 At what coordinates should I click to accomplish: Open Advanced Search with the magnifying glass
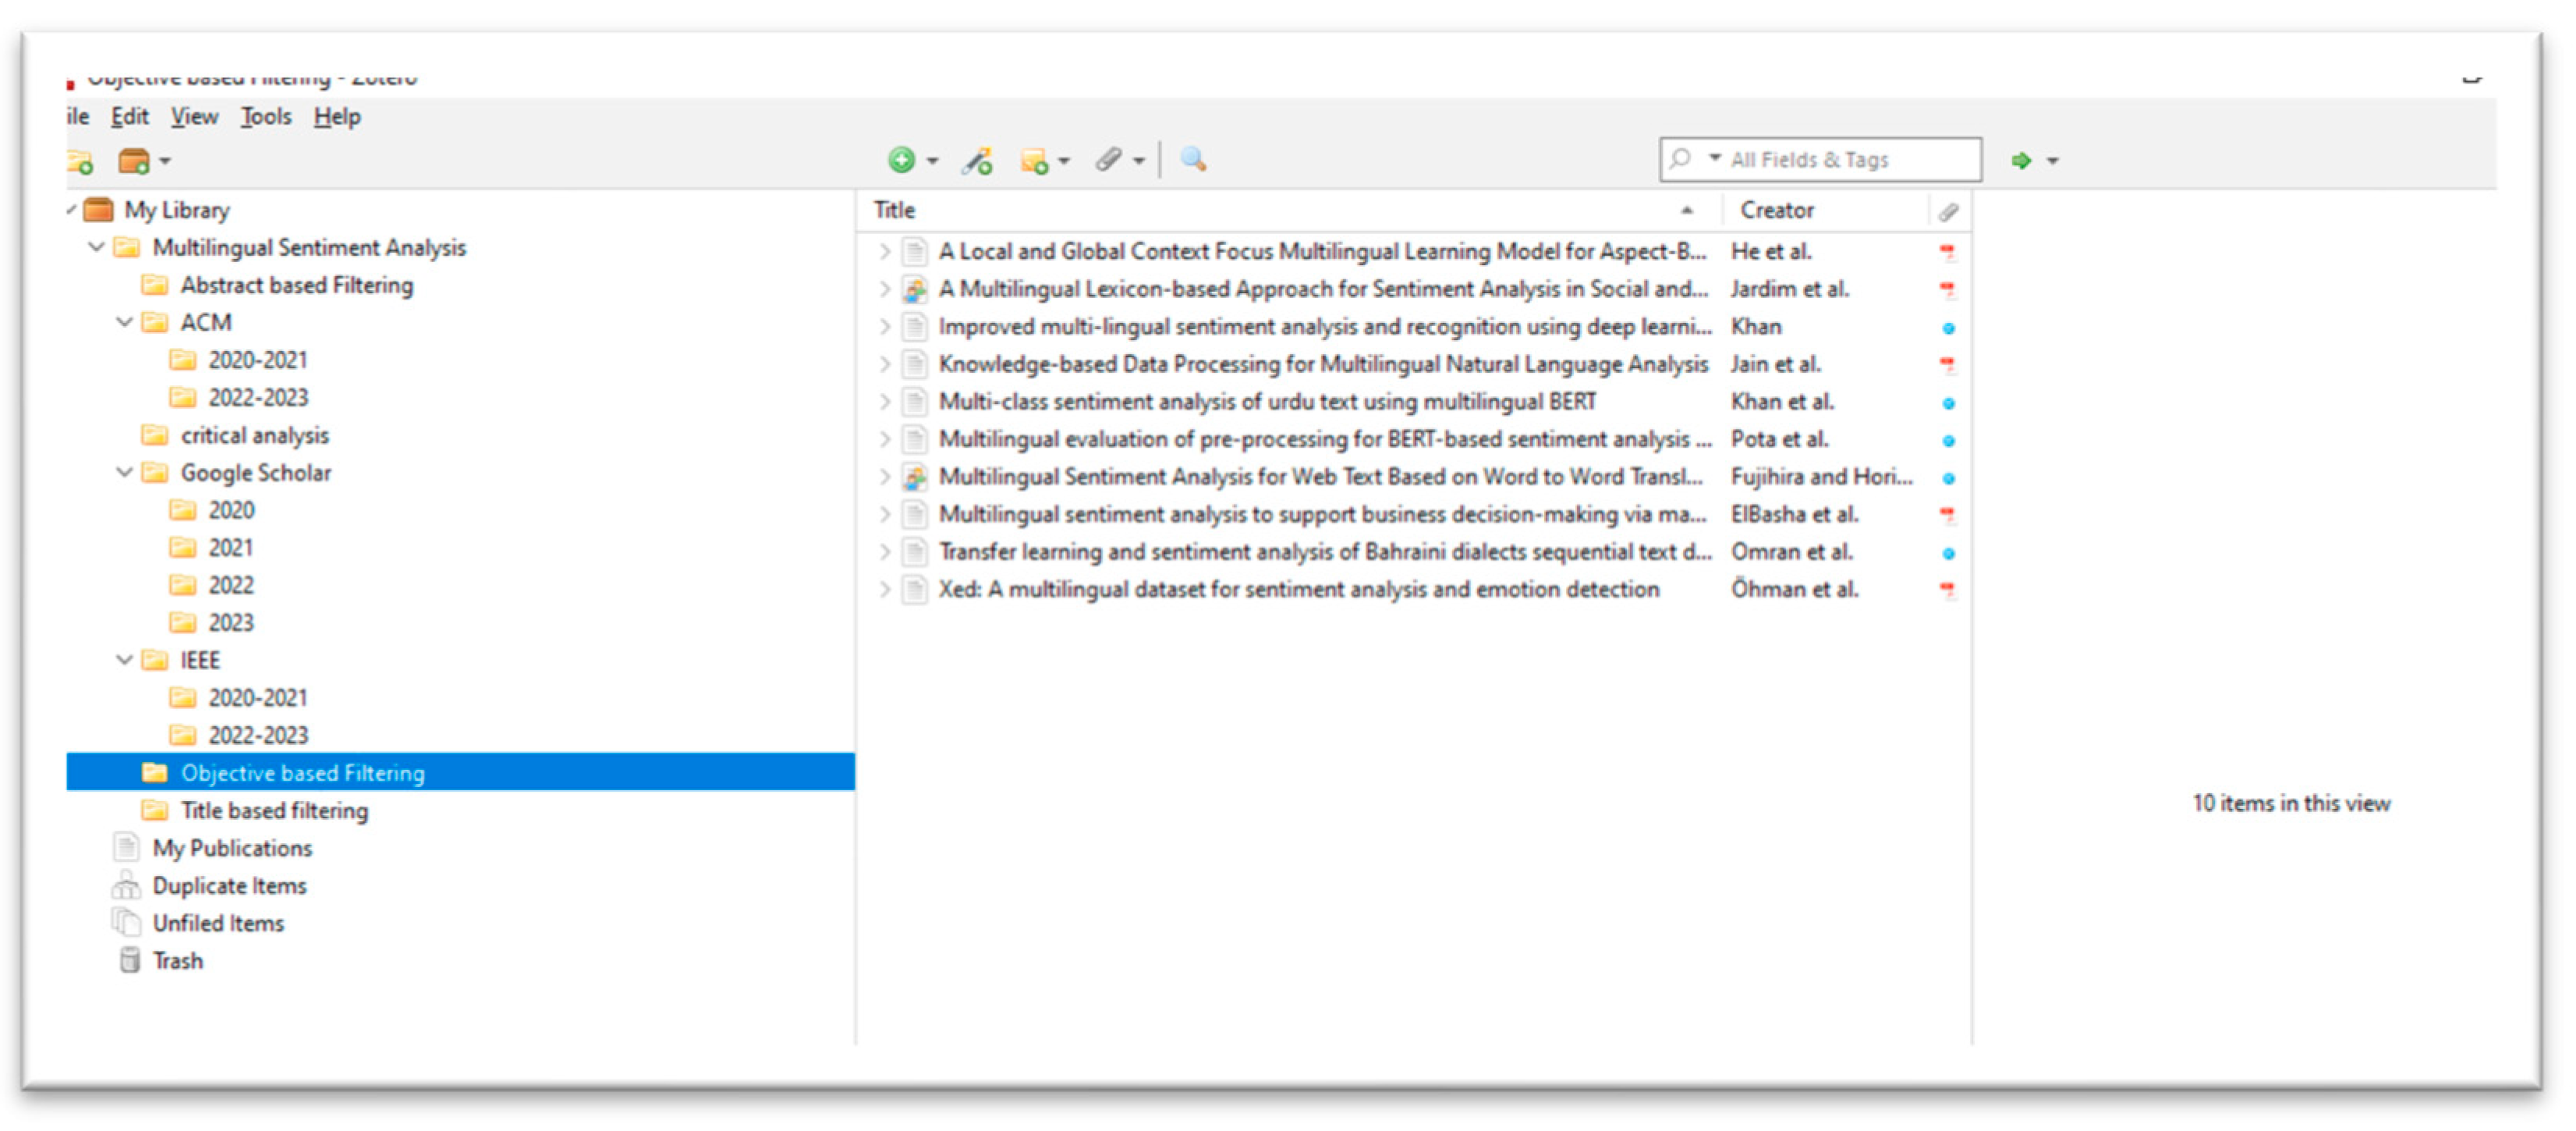tap(1192, 160)
